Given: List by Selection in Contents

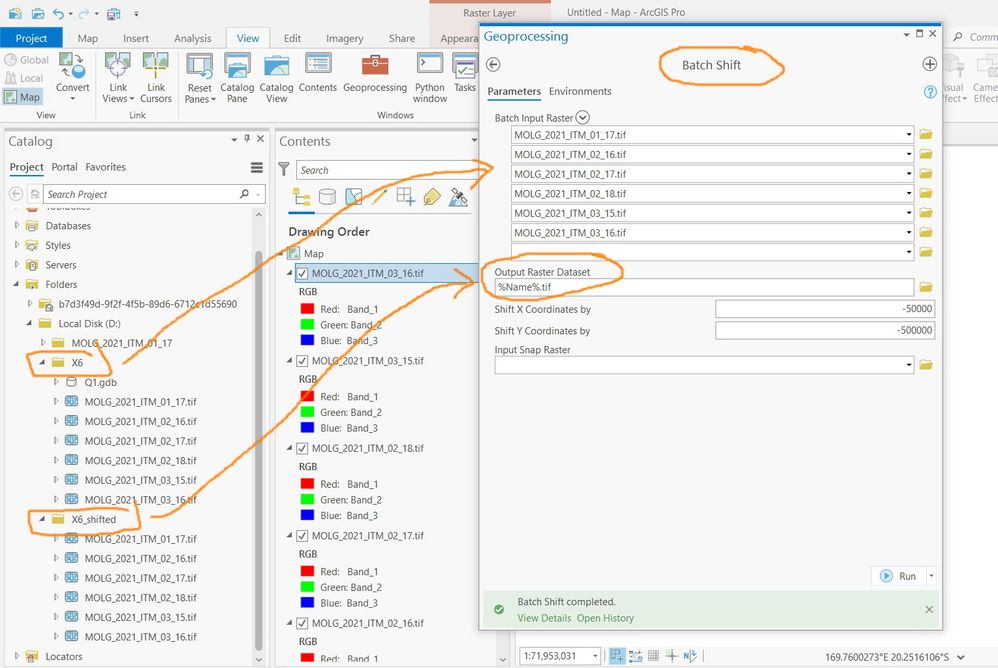Looking at the screenshot, I should click(353, 197).
